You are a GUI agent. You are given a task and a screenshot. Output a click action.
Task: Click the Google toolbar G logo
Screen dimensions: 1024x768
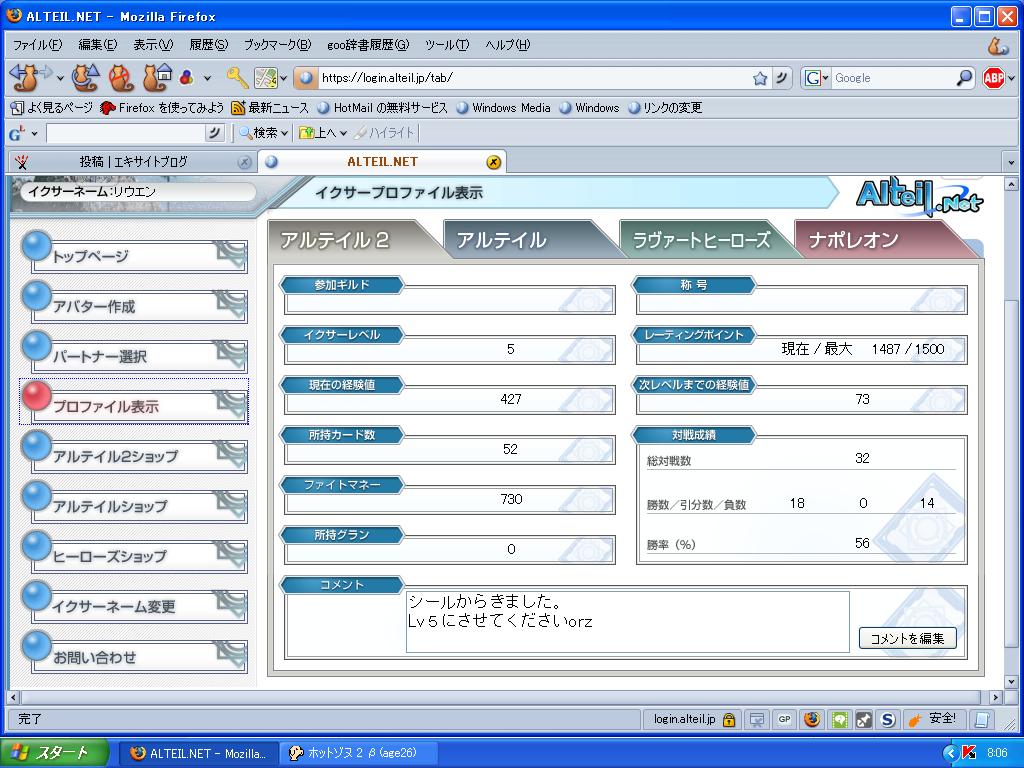[x=16, y=134]
